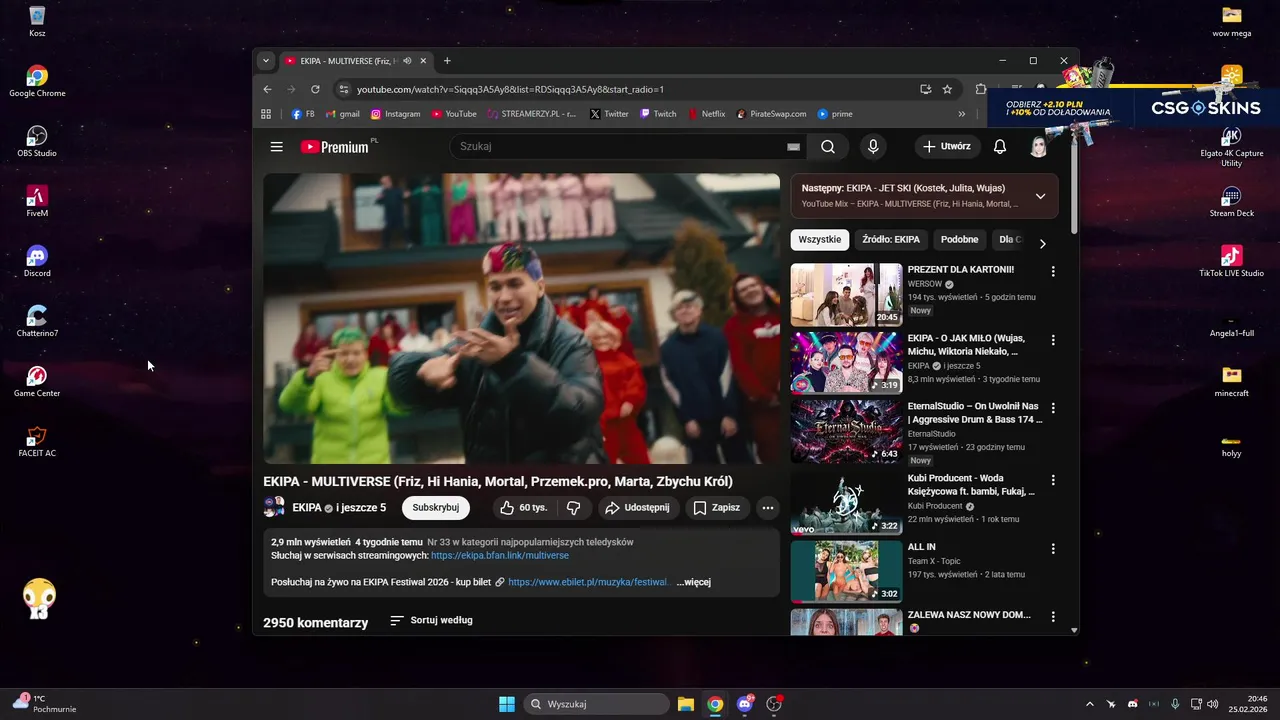Open options for PREZENT DLA KARTONII video
1280x720 pixels.
(1053, 271)
